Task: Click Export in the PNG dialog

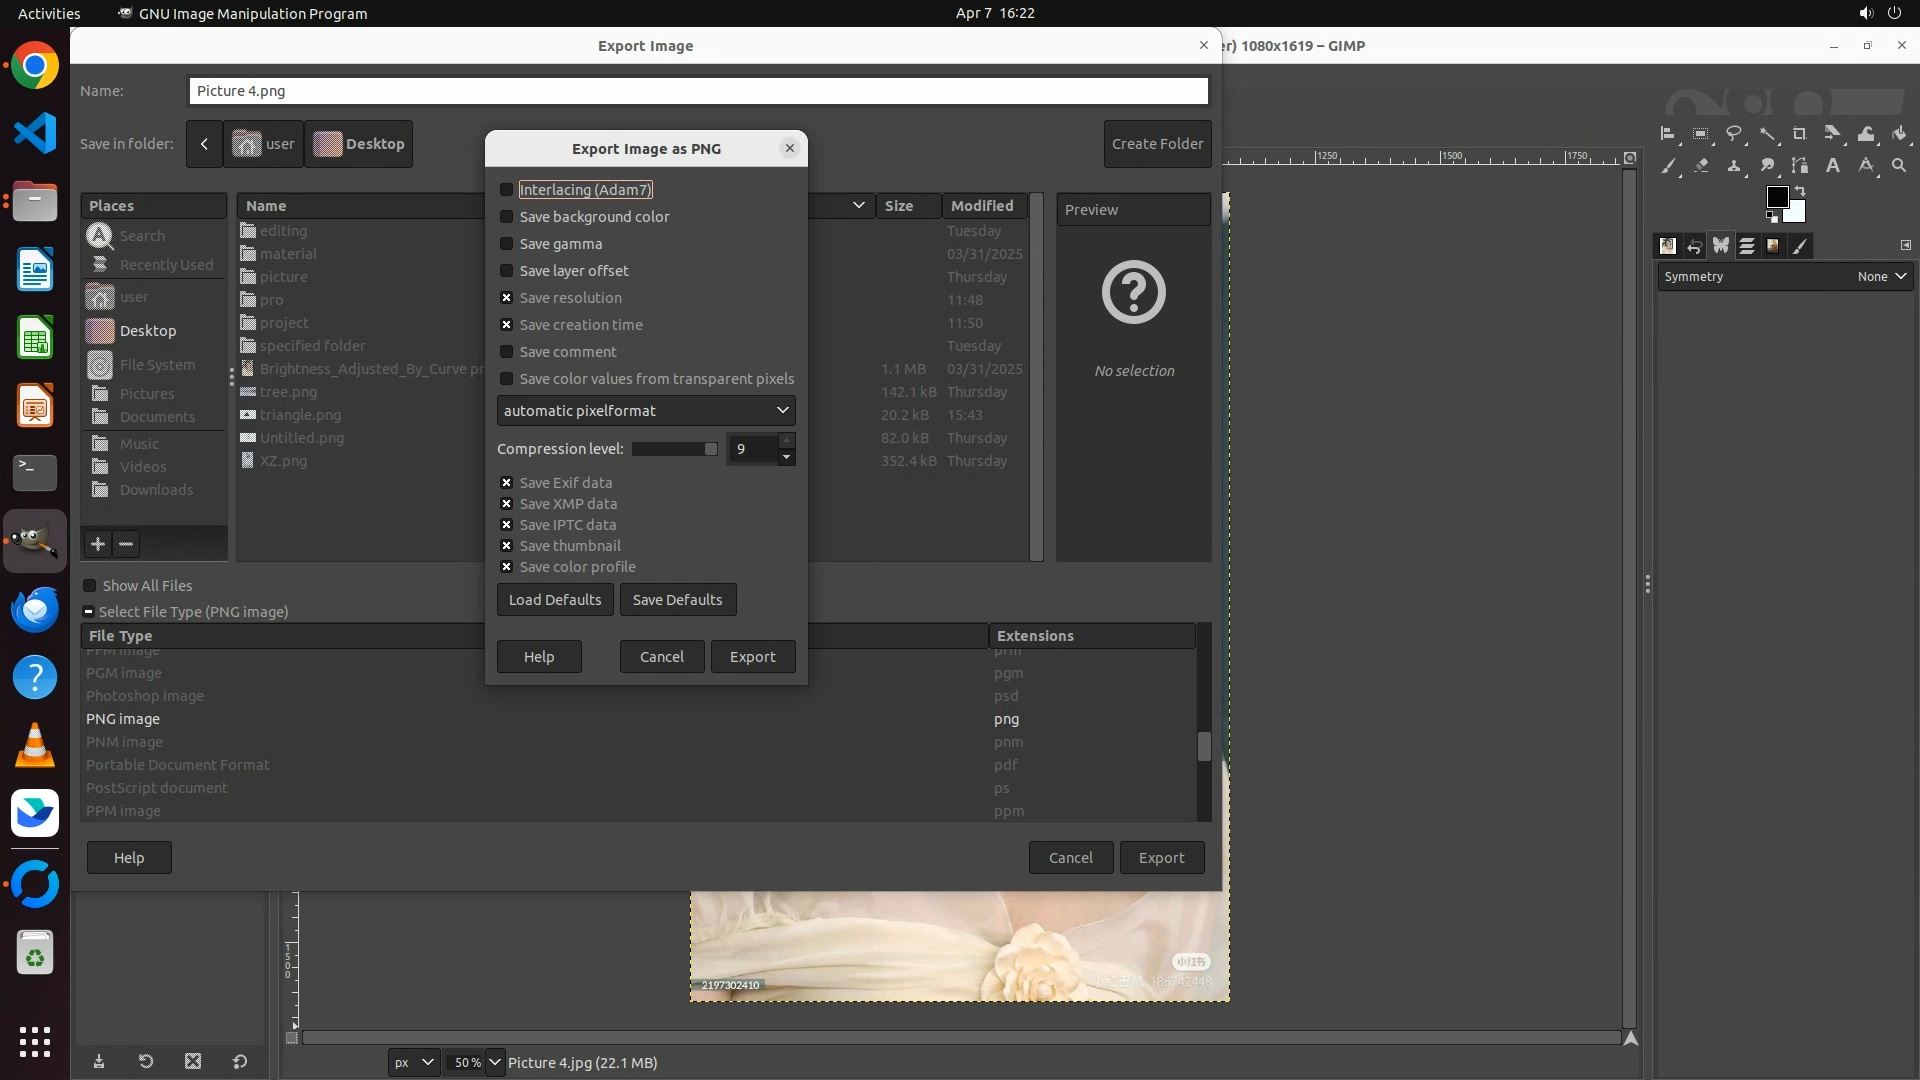Action: click(752, 657)
